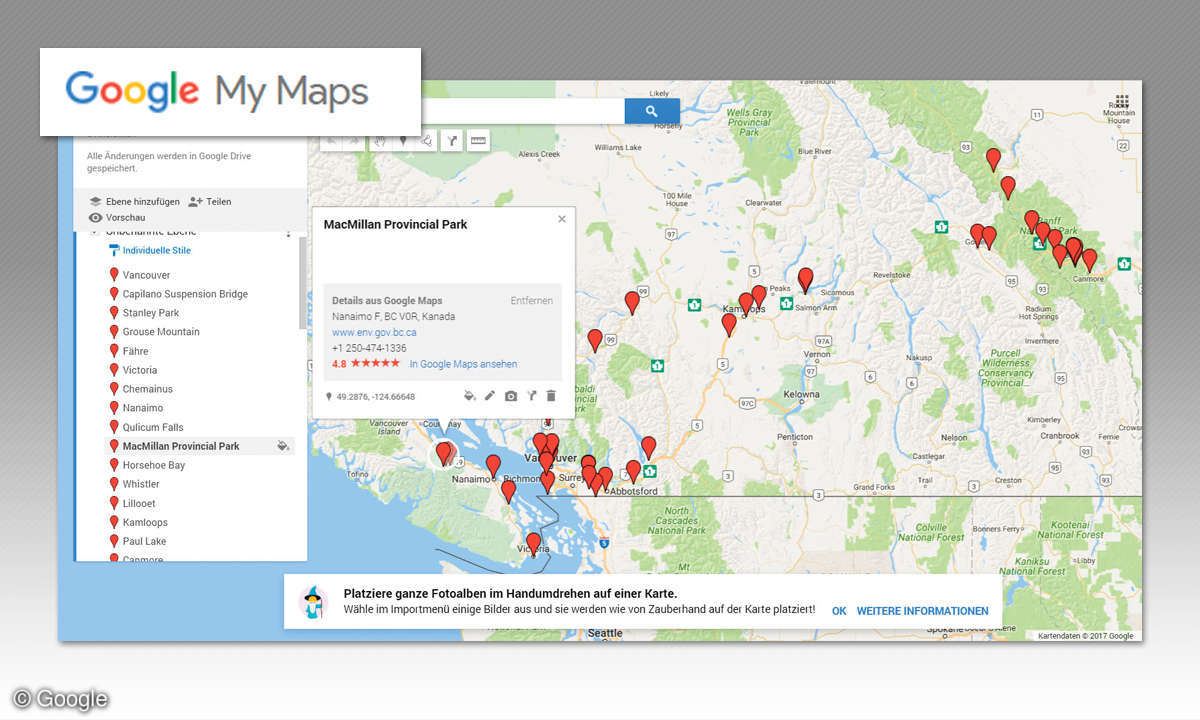Viewport: 1200px width, 720px height.
Task: Click Teilen to share the map
Action: coord(210,201)
